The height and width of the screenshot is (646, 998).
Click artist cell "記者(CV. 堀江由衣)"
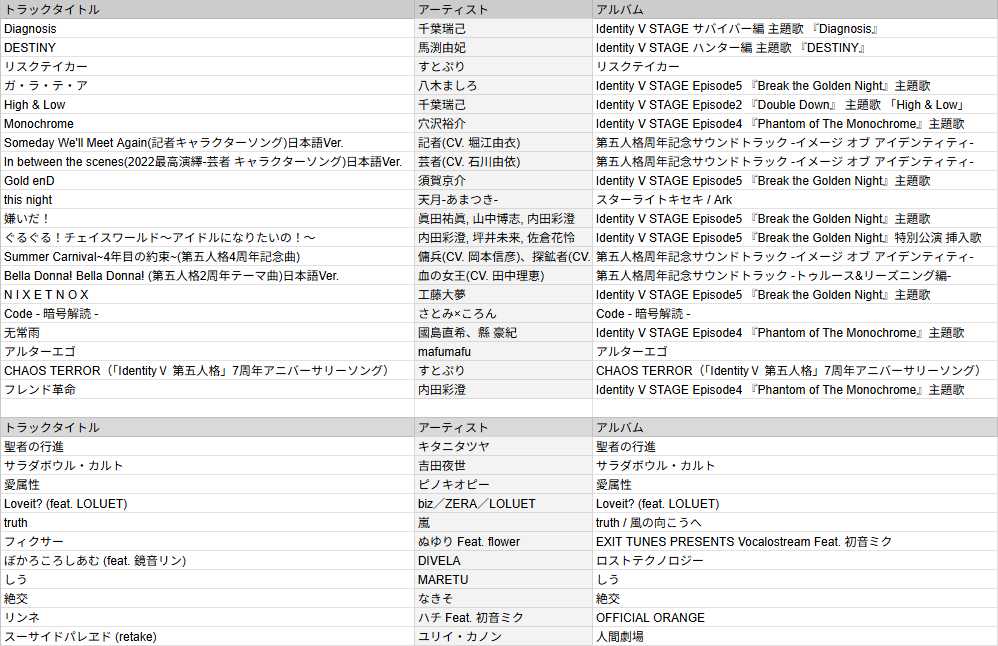(503, 143)
